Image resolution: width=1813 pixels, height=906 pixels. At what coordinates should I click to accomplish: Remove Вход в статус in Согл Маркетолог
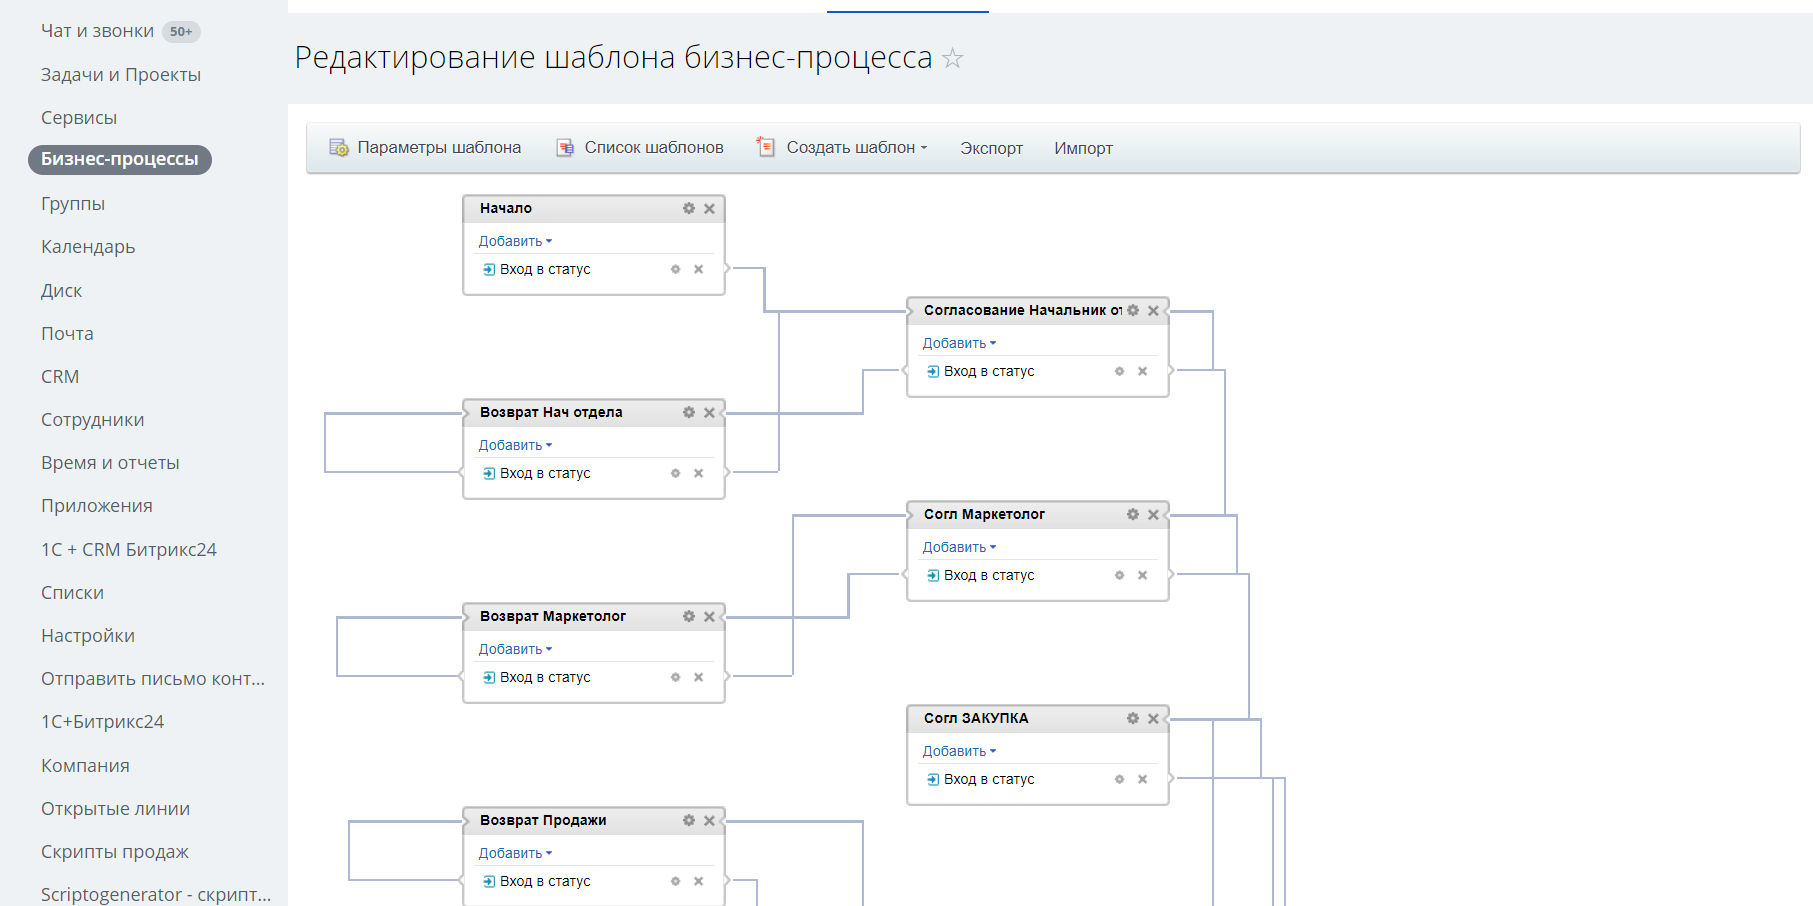[x=1142, y=575]
